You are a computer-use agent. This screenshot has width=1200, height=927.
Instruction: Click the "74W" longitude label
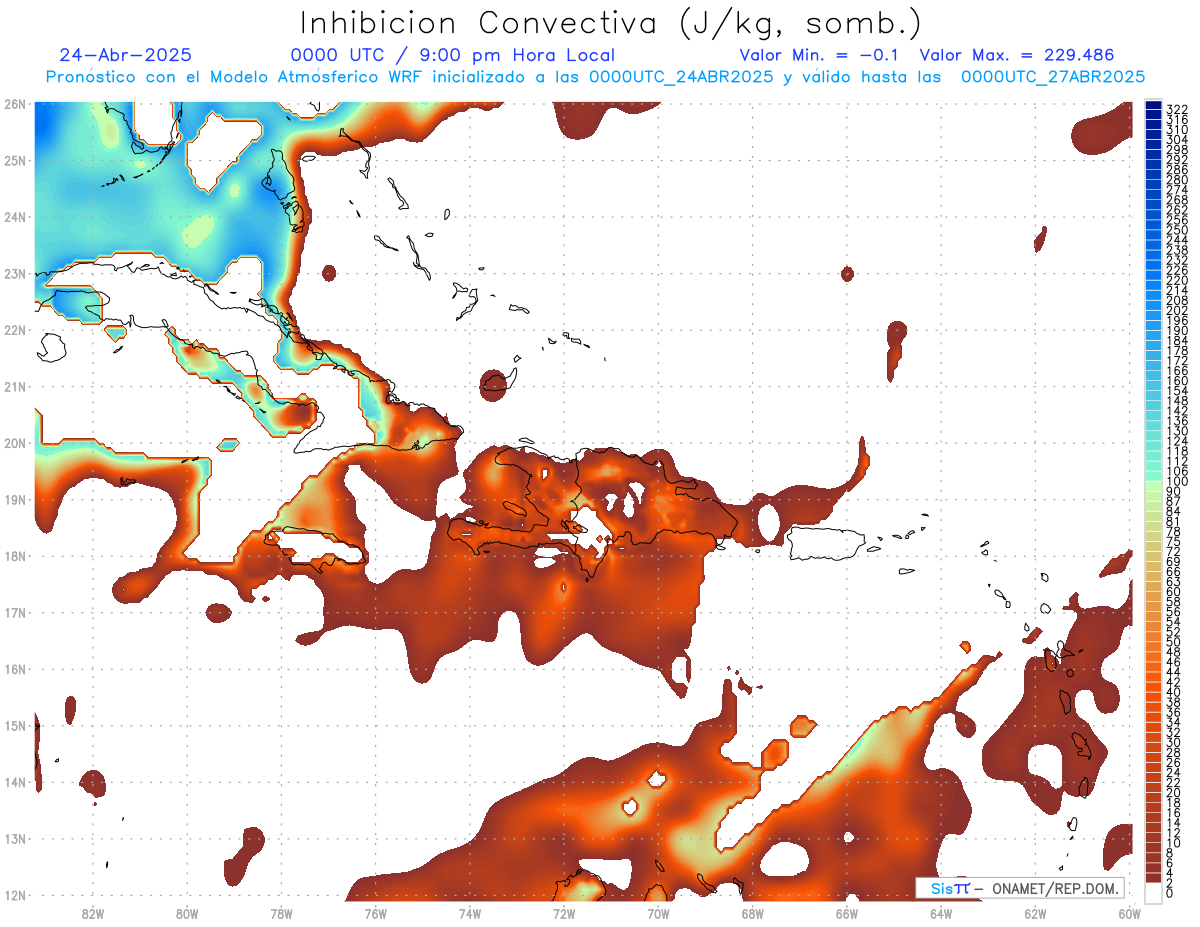(x=469, y=913)
